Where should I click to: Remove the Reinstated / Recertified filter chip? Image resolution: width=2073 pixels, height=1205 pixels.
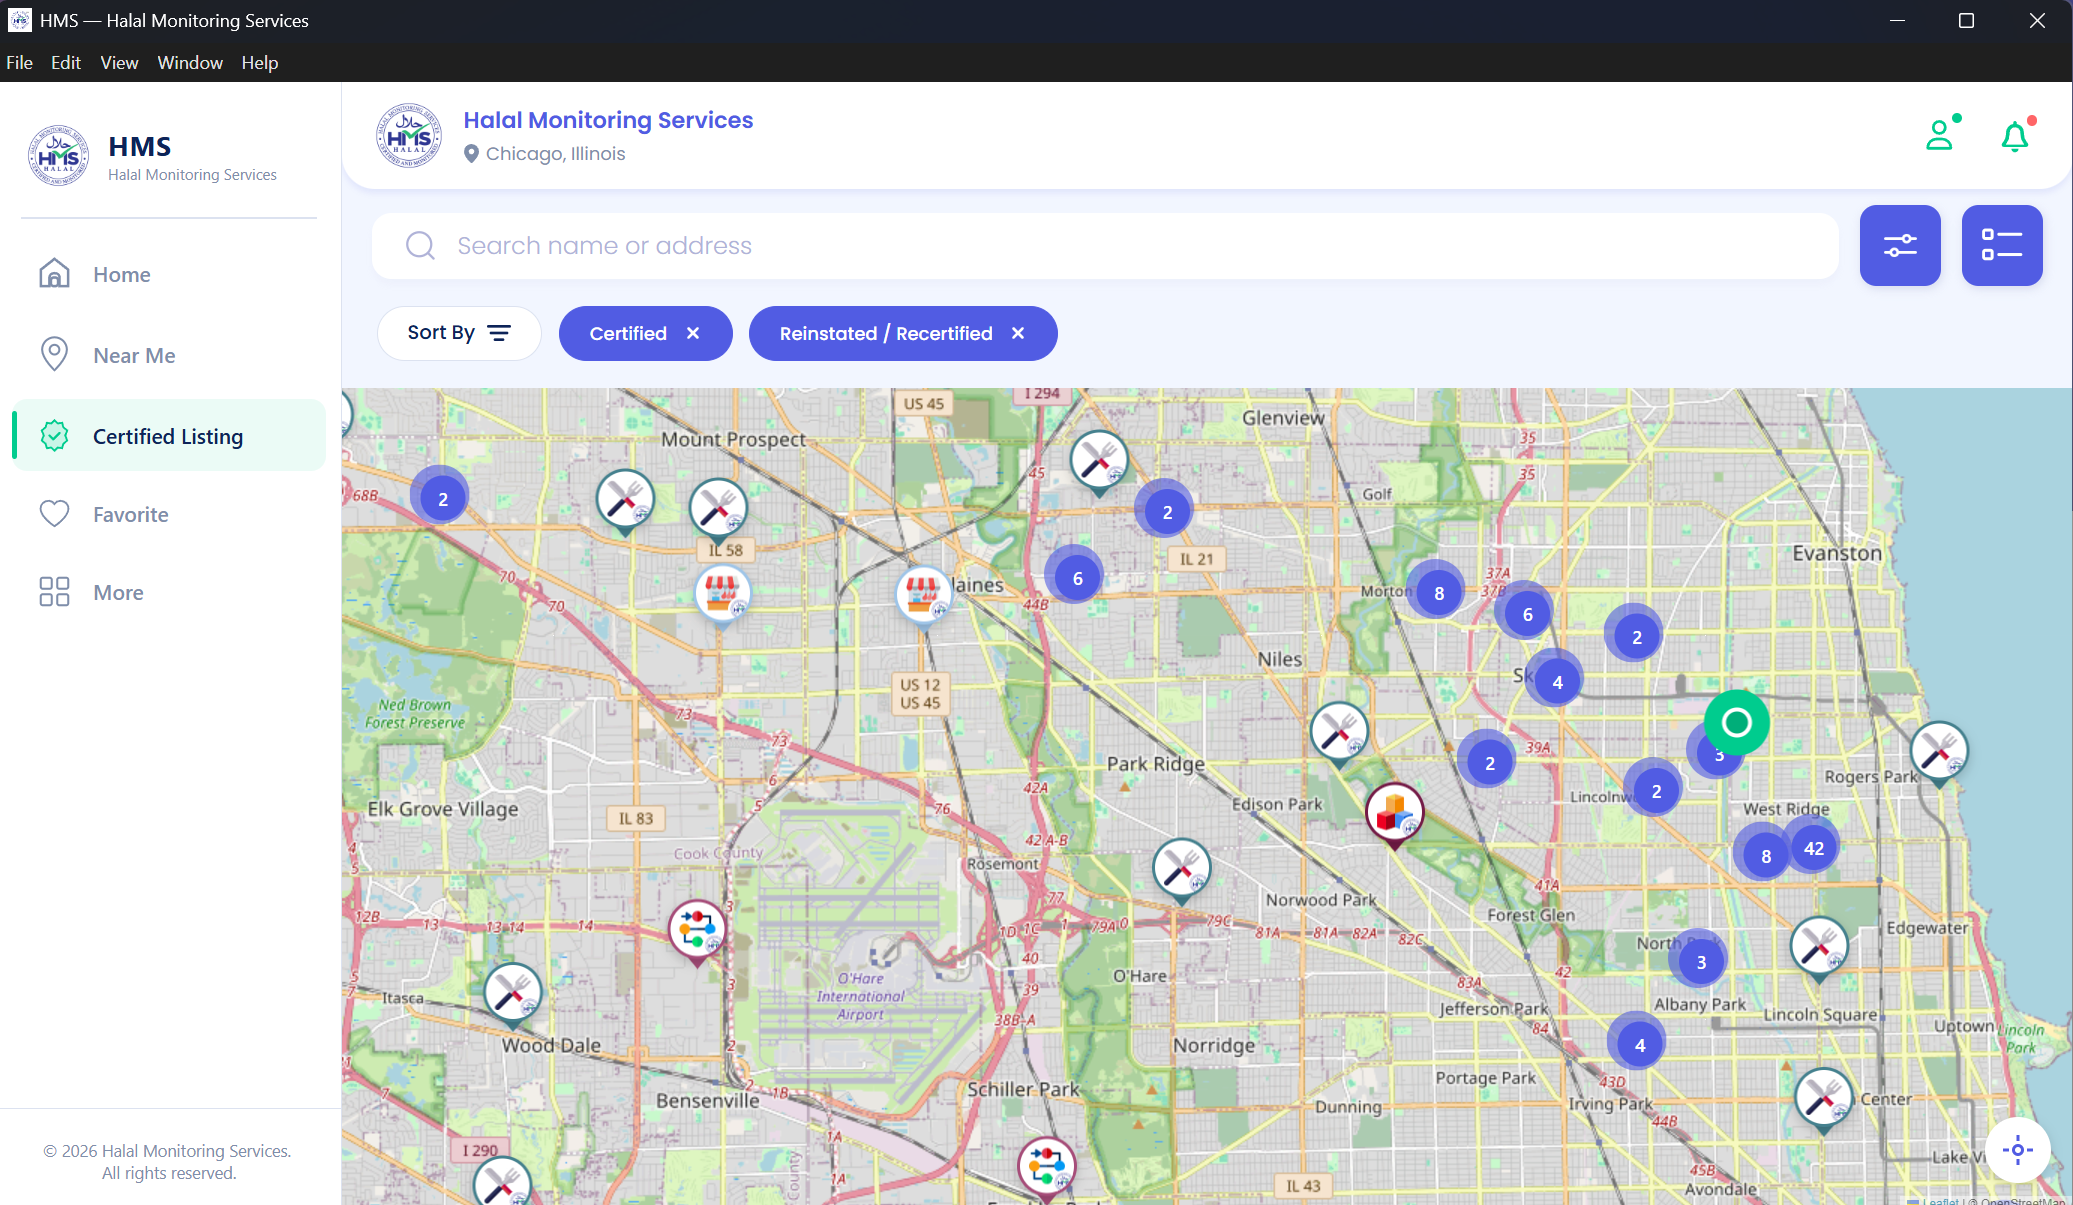[x=1018, y=333]
